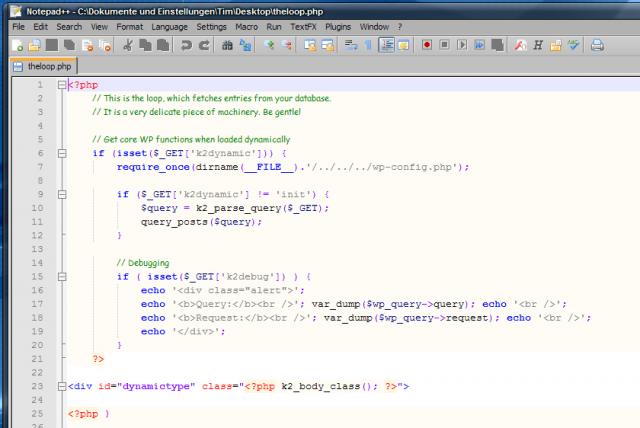This screenshot has height=428, width=640.
Task: Undo the last action via toolbar
Action: [186, 45]
